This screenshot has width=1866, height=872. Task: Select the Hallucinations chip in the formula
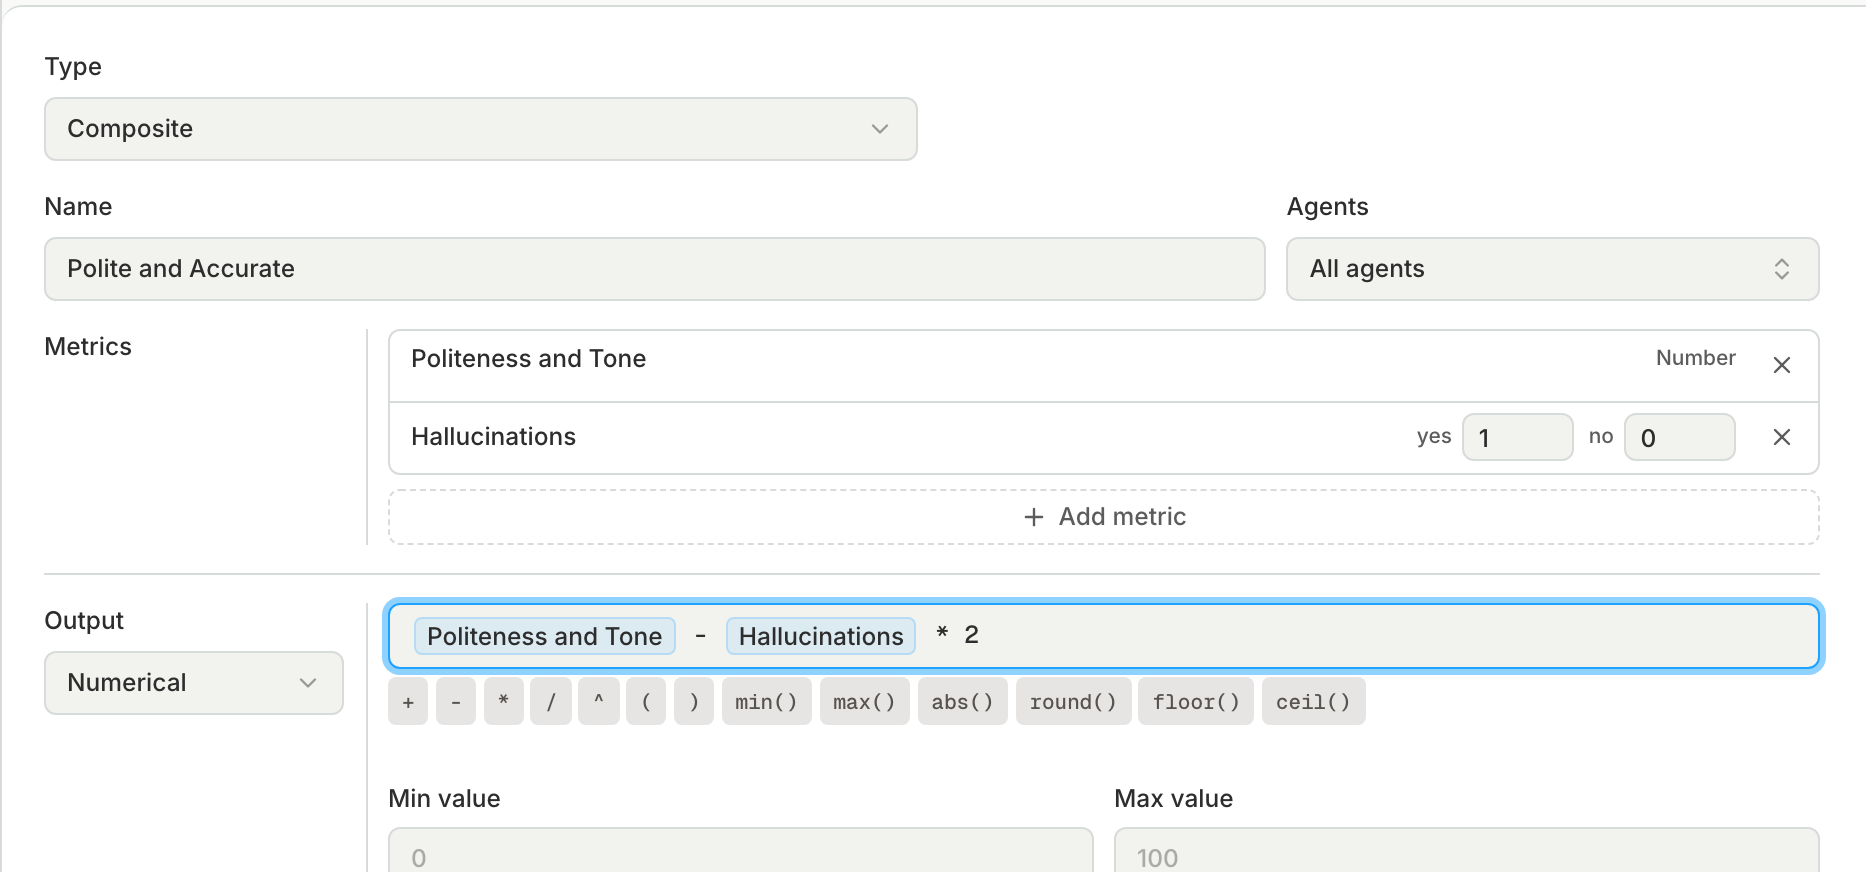[x=821, y=637]
